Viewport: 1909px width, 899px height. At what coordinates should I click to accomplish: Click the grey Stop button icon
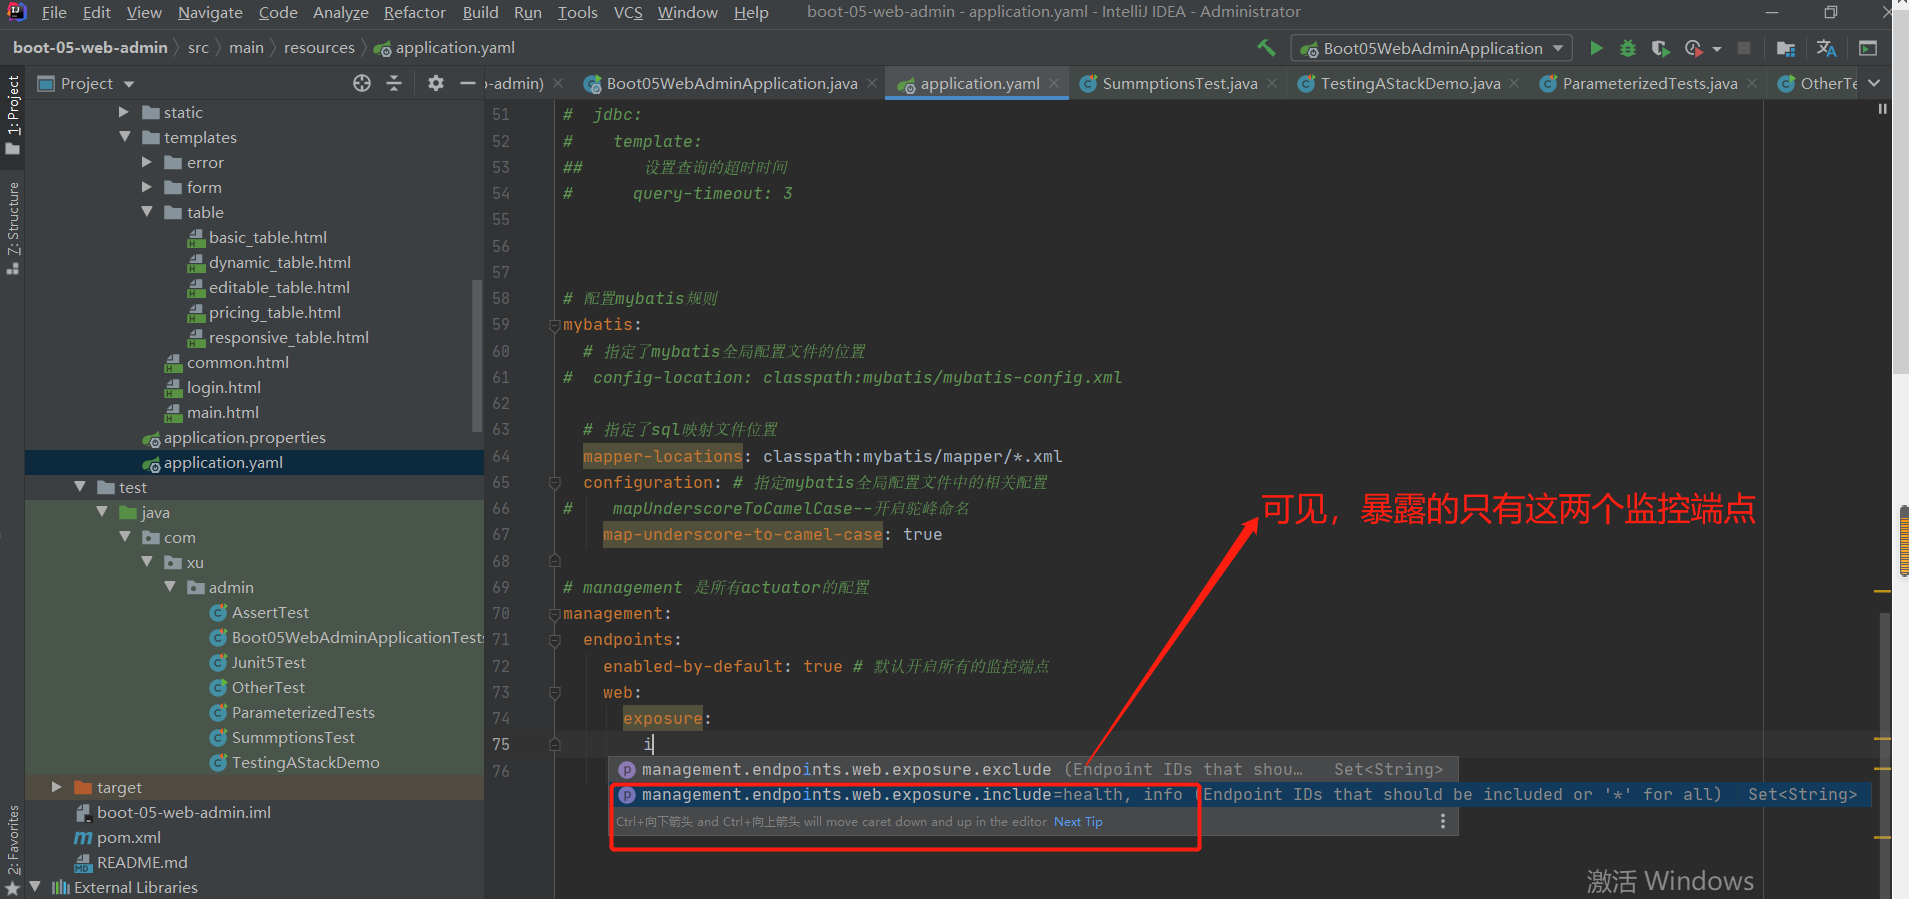click(x=1744, y=48)
